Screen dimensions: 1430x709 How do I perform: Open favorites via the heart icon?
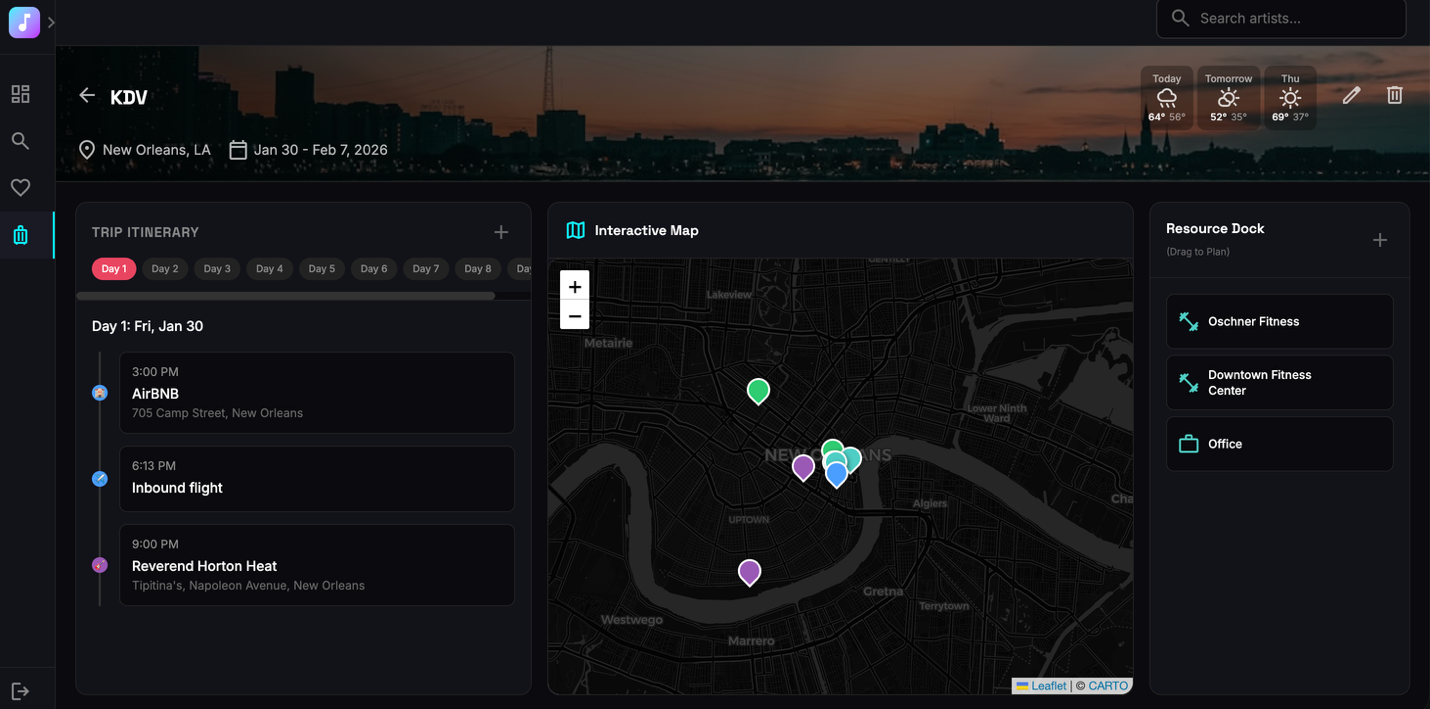(x=20, y=187)
